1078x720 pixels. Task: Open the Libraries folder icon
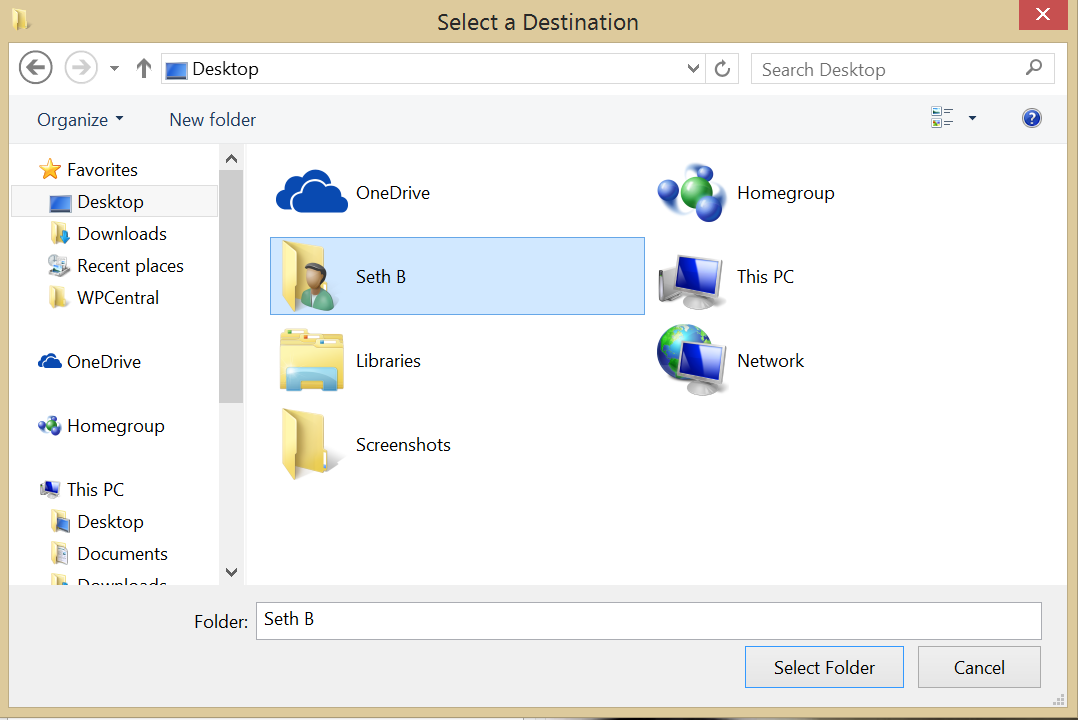click(x=311, y=361)
